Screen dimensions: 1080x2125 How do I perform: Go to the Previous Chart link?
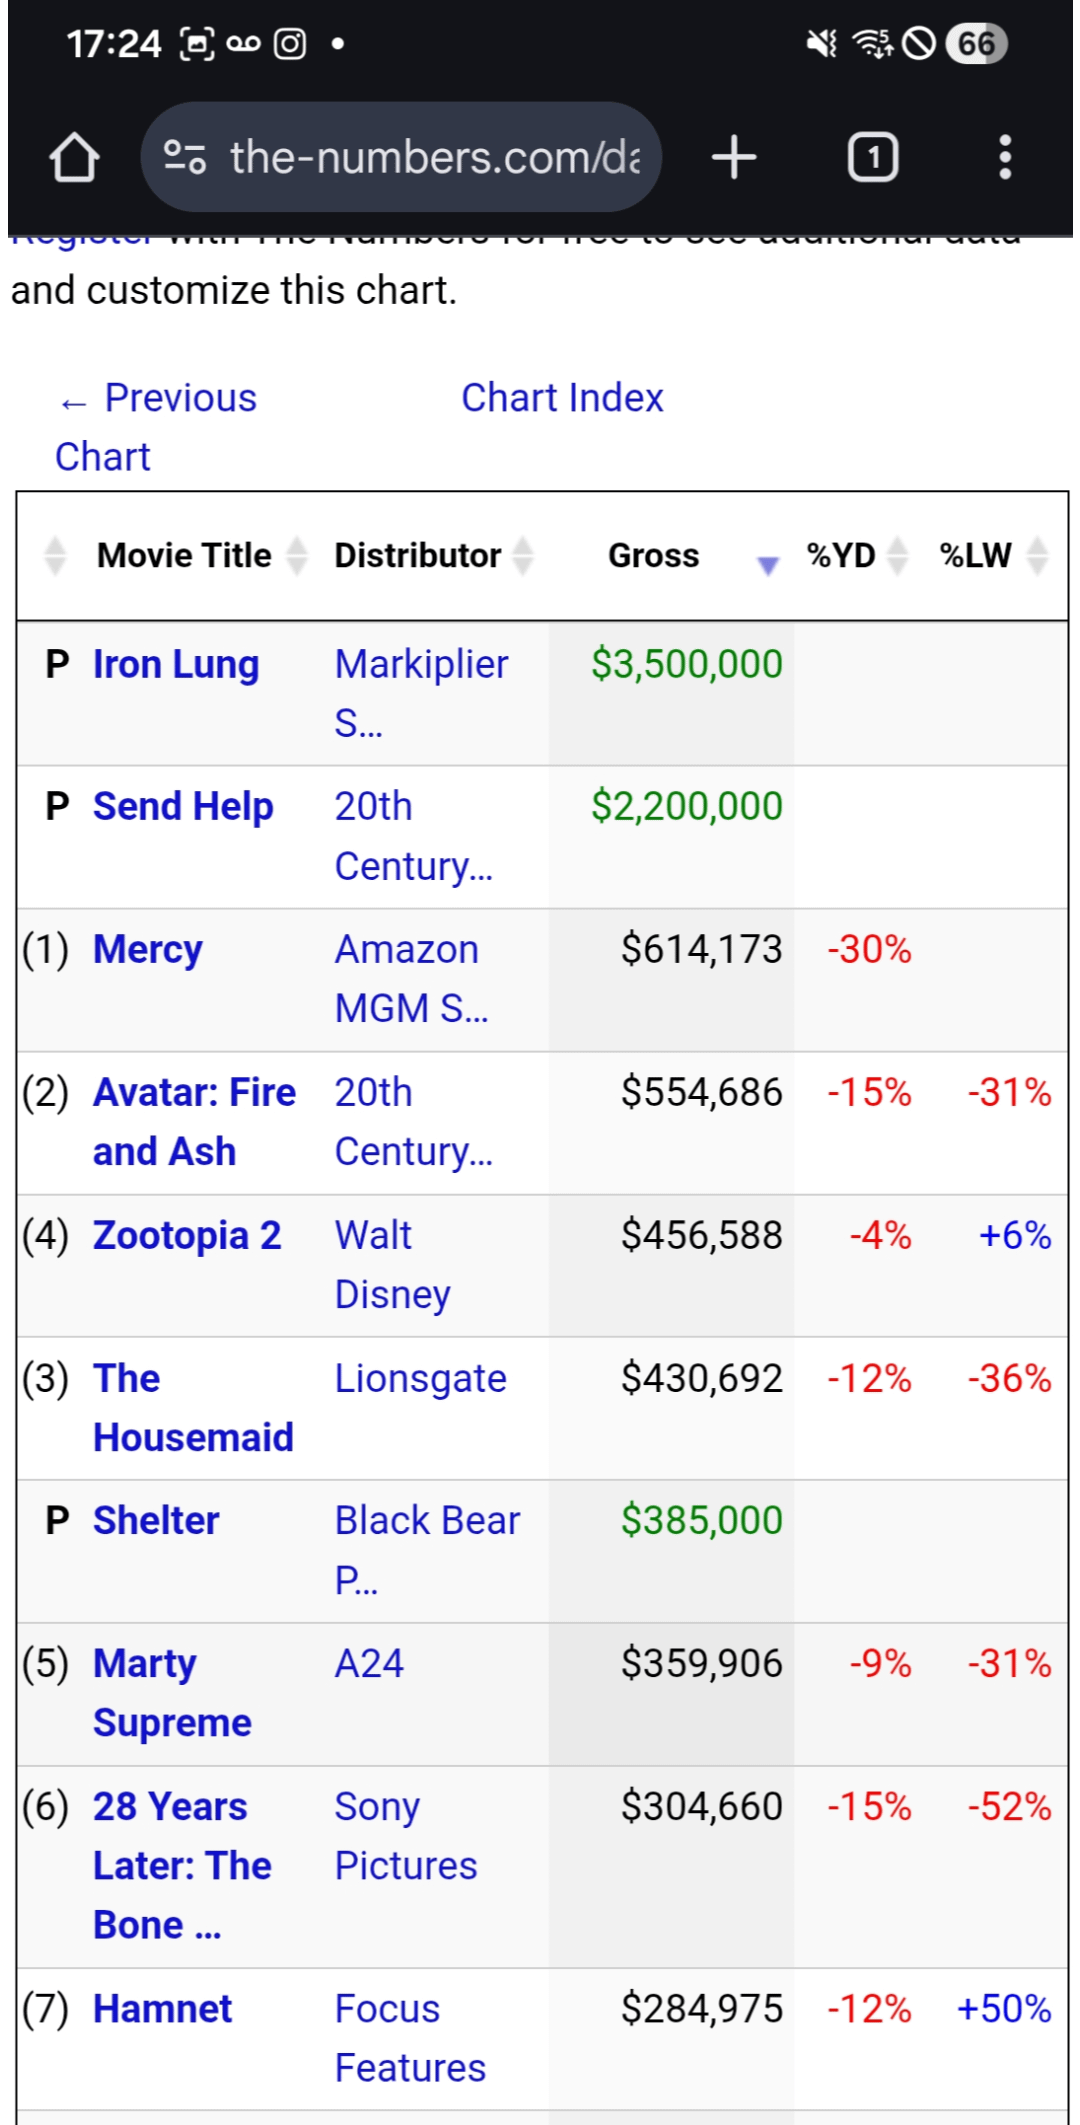(156, 426)
